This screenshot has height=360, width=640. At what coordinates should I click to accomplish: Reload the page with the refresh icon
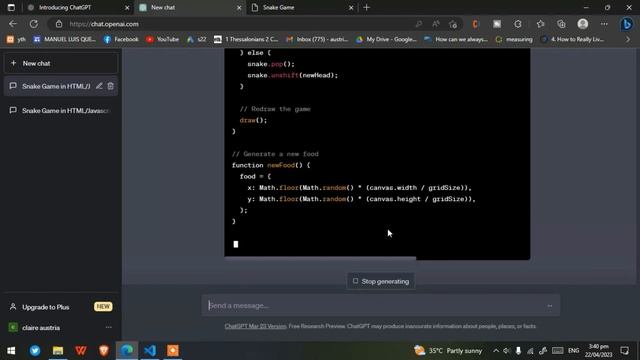pyautogui.click(x=34, y=24)
